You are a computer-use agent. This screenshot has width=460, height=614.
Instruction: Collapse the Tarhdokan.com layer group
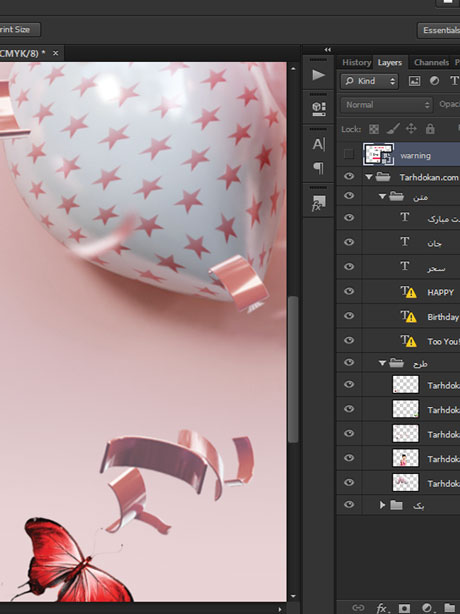click(368, 177)
